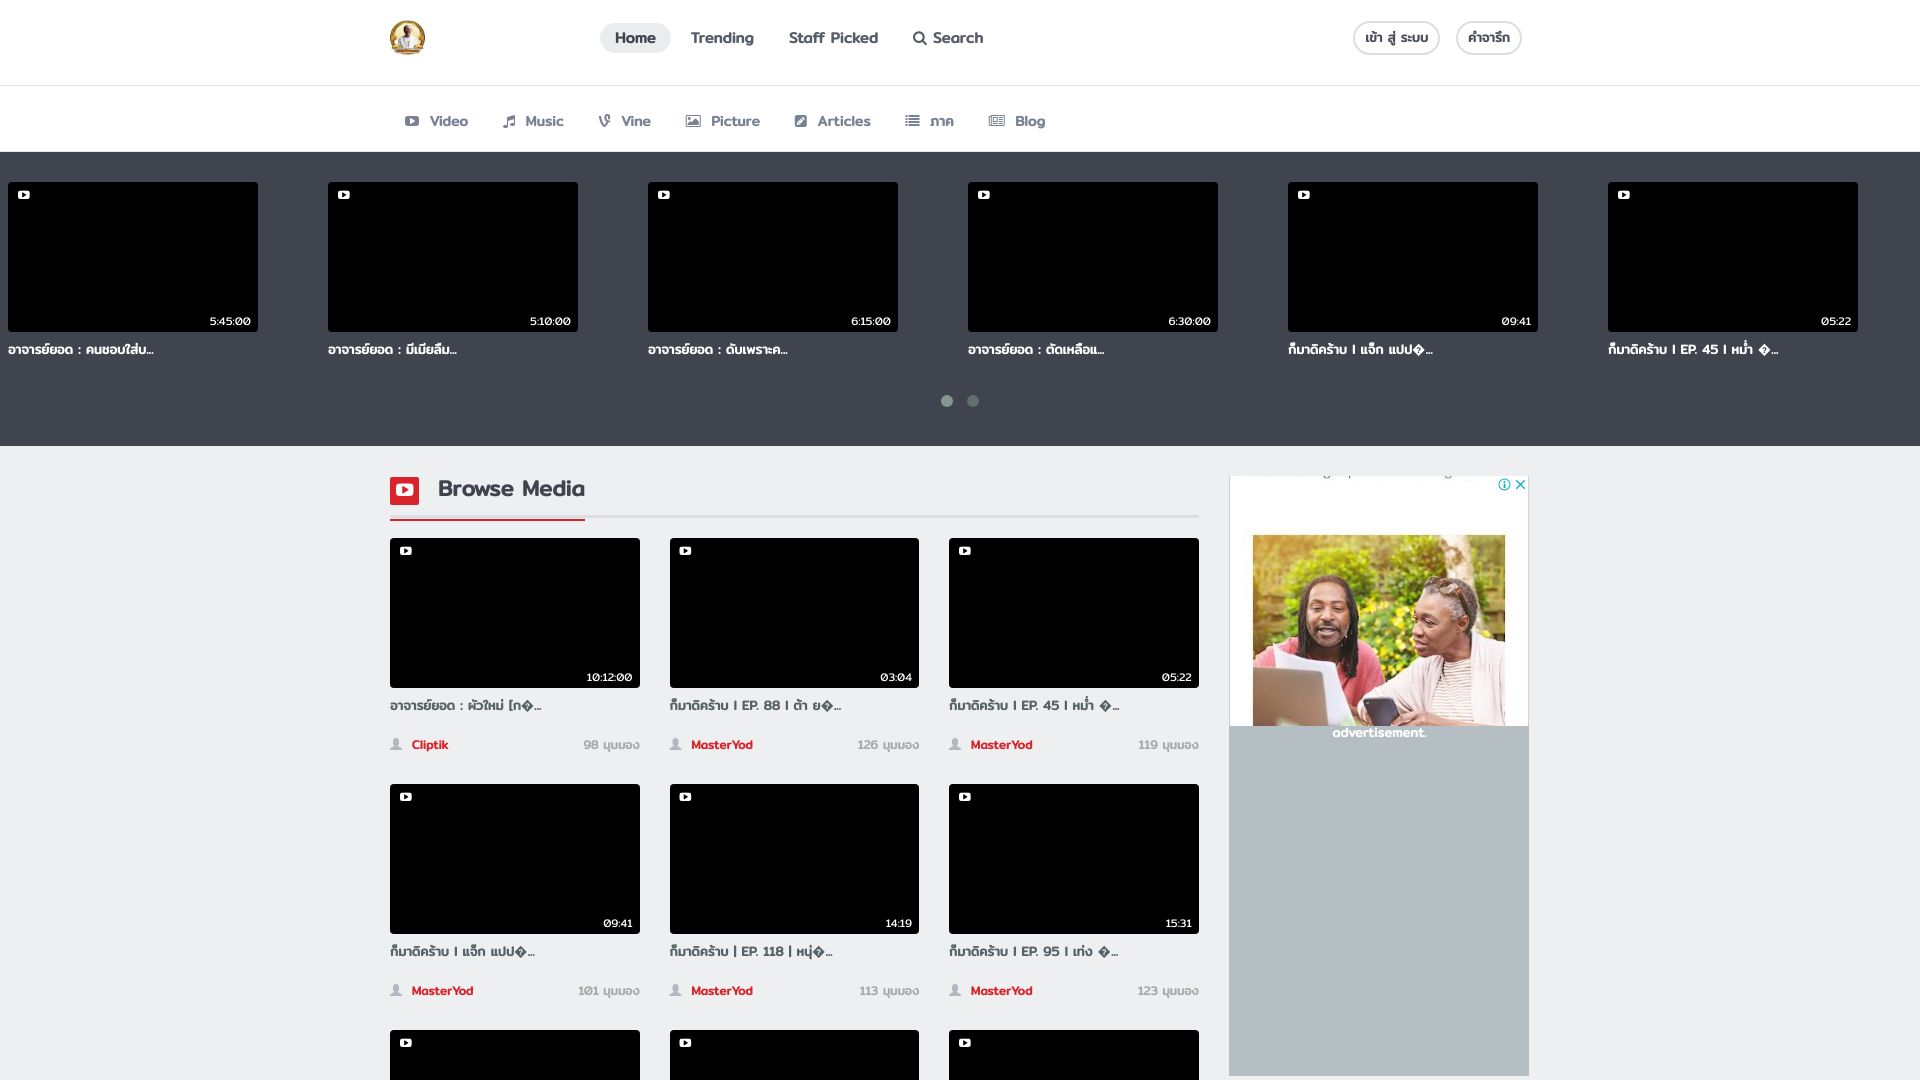1920x1080 pixels.
Task: Click the ad info icon
Action: tap(1504, 484)
